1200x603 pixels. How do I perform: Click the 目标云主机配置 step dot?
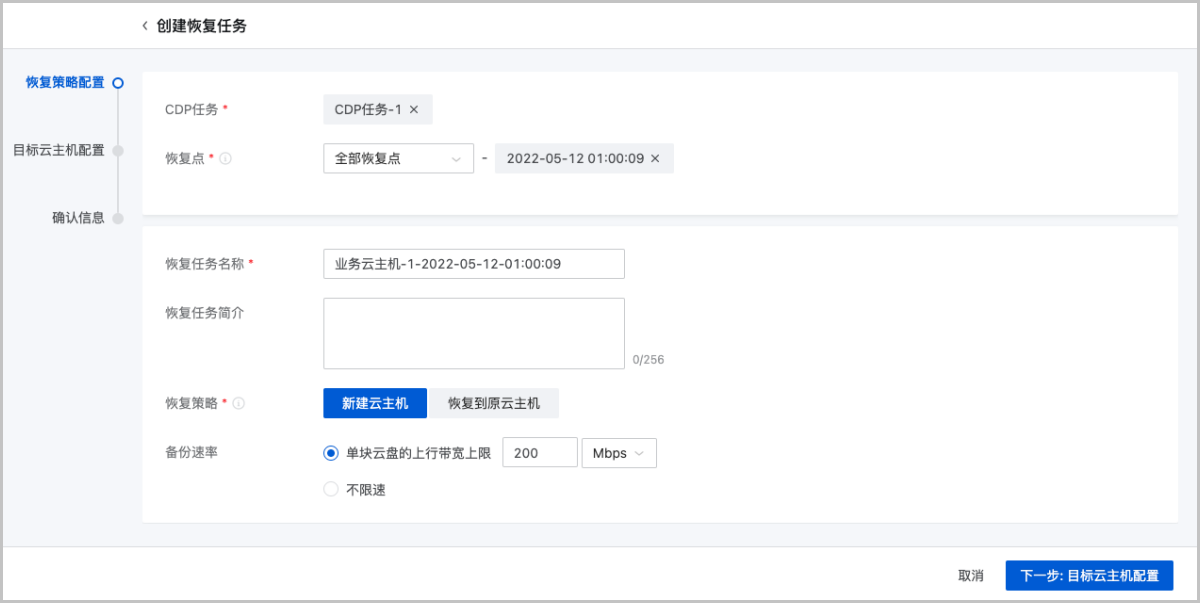point(118,151)
